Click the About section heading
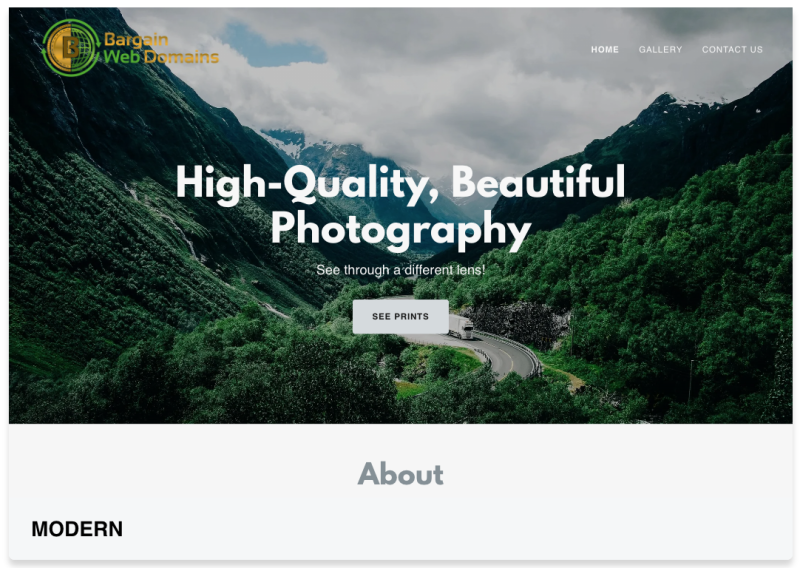The height and width of the screenshot is (568, 800). [x=401, y=474]
